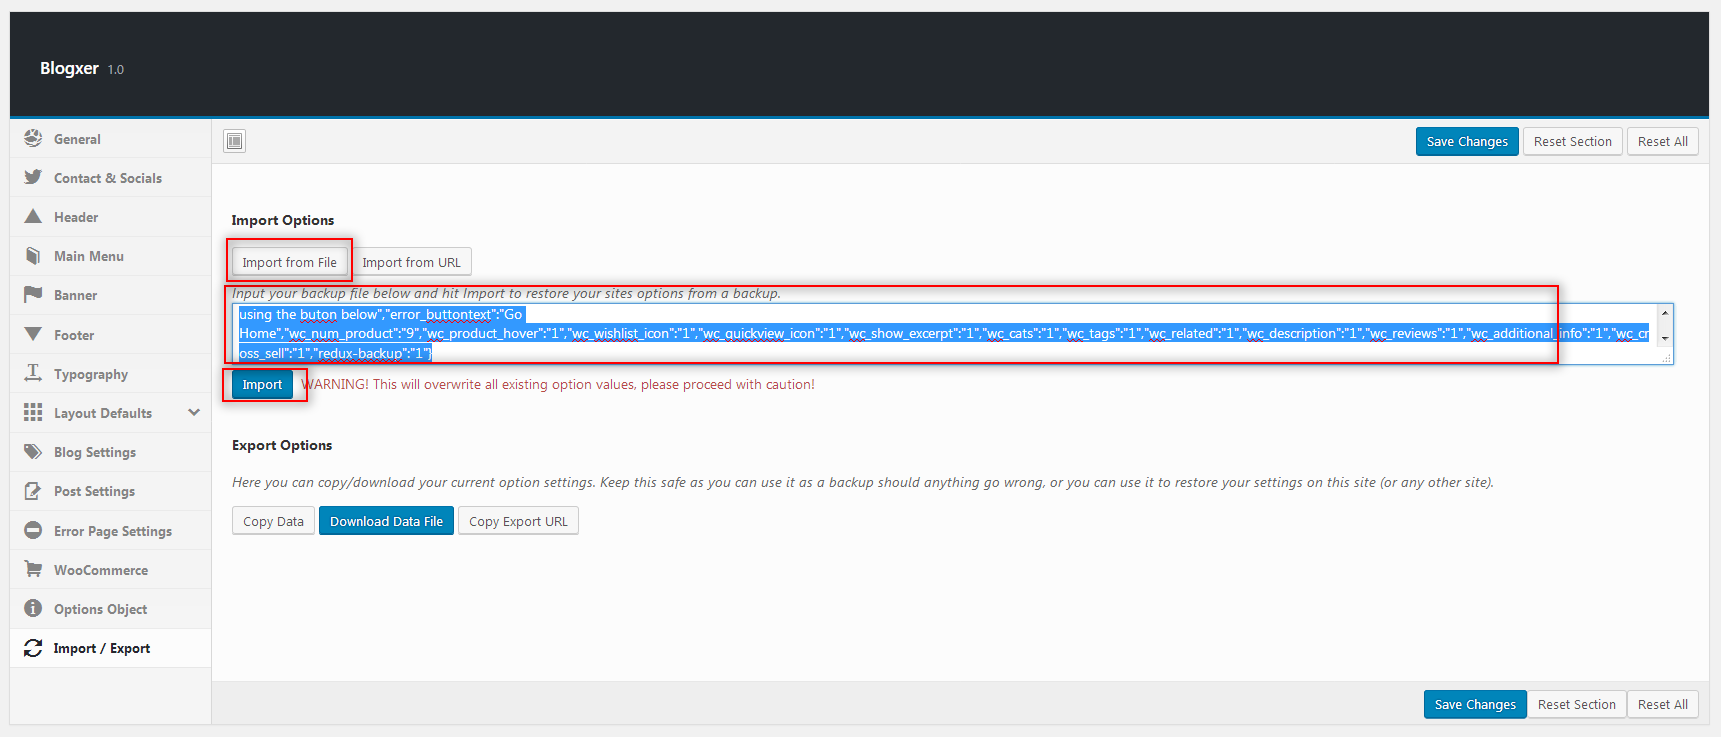Click top Save Changes button
The height and width of the screenshot is (737, 1721).
(x=1467, y=141)
